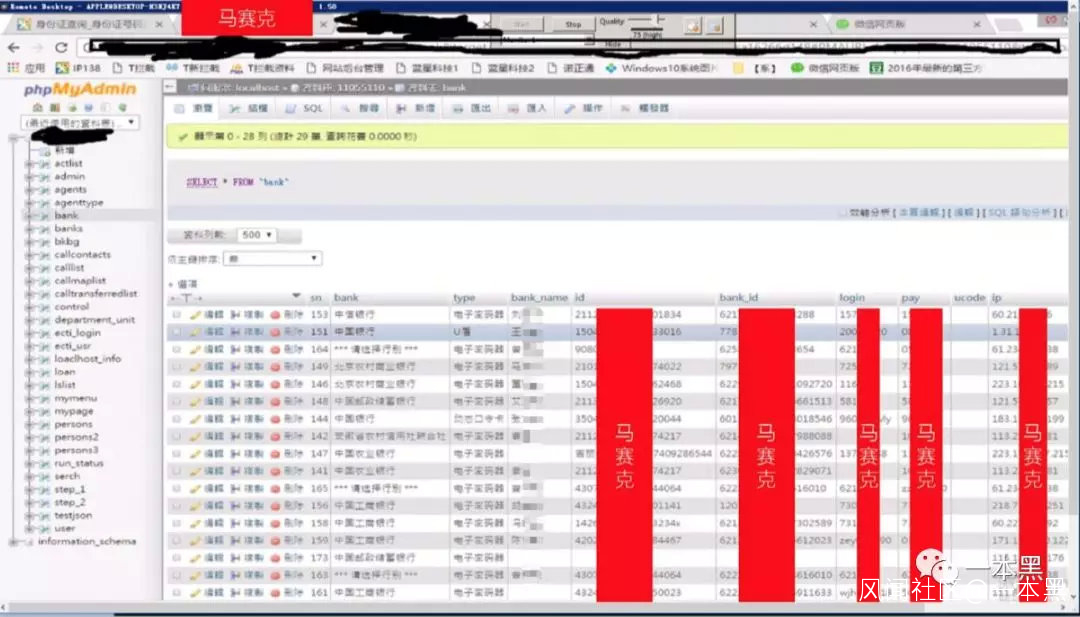Screen dimensions: 1080x617
Task: Click the collapse navigation arrow left of breadcrumb
Action: 170,87
